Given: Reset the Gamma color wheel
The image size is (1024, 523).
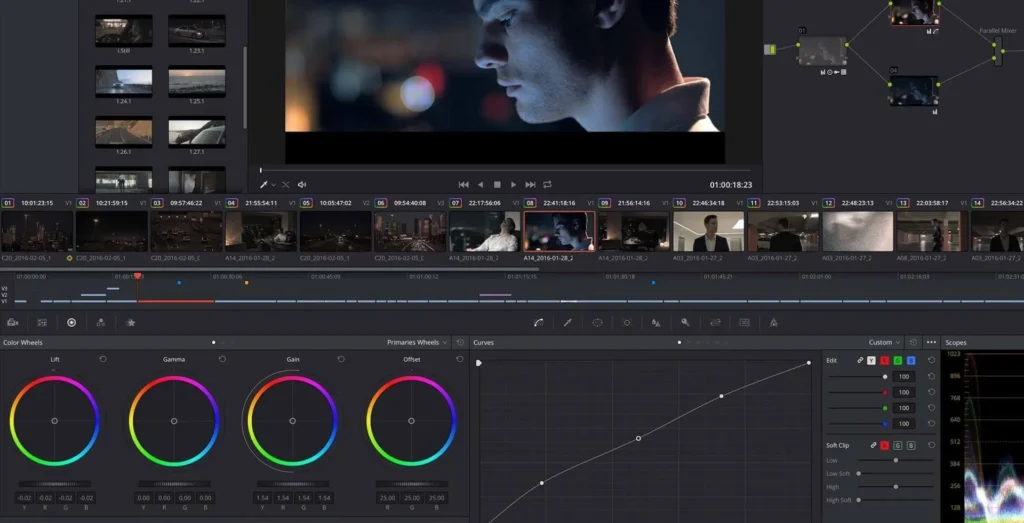Looking at the screenshot, I should coord(222,359).
